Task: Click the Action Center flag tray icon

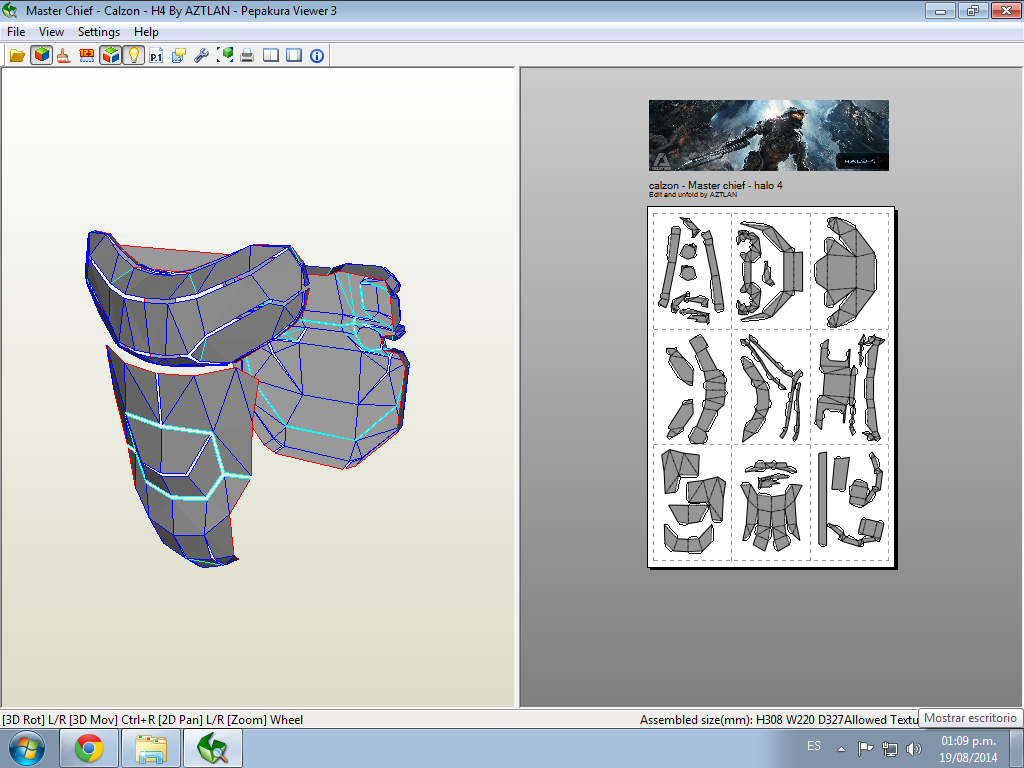Action: click(x=865, y=748)
